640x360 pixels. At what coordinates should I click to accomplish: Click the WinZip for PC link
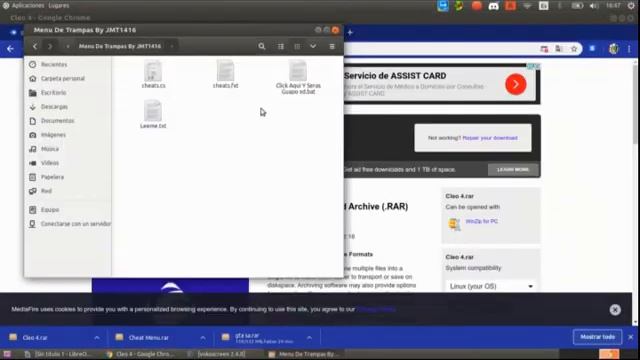[x=482, y=221]
